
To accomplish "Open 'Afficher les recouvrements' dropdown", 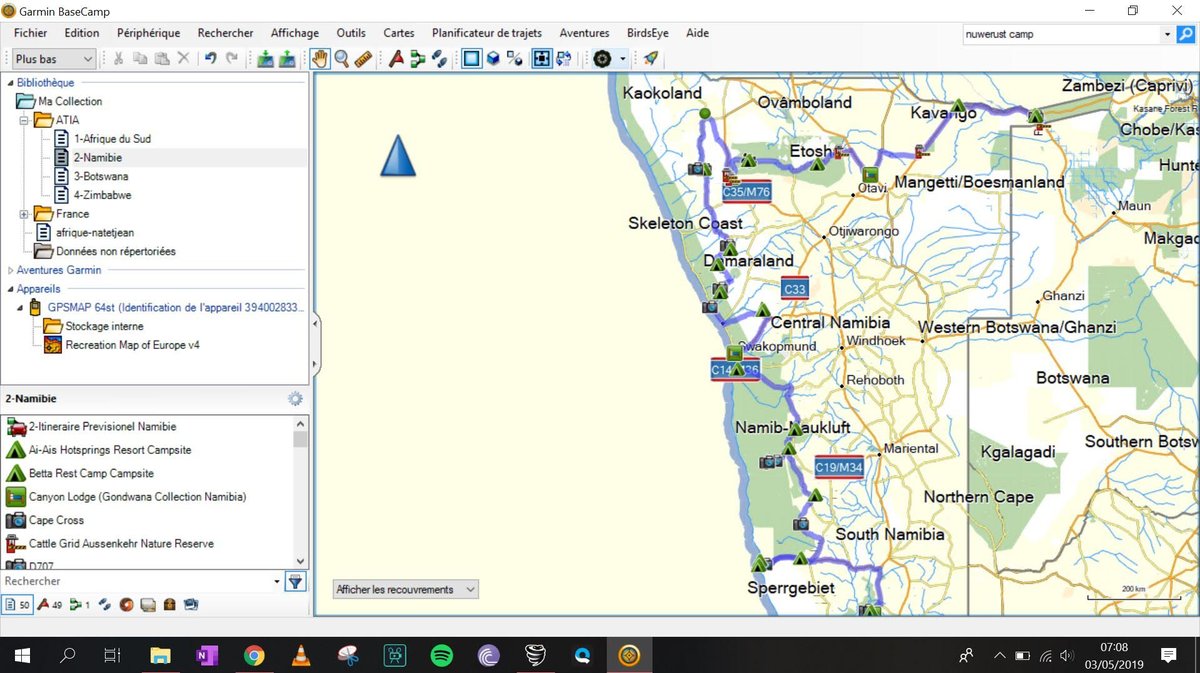I will 405,589.
